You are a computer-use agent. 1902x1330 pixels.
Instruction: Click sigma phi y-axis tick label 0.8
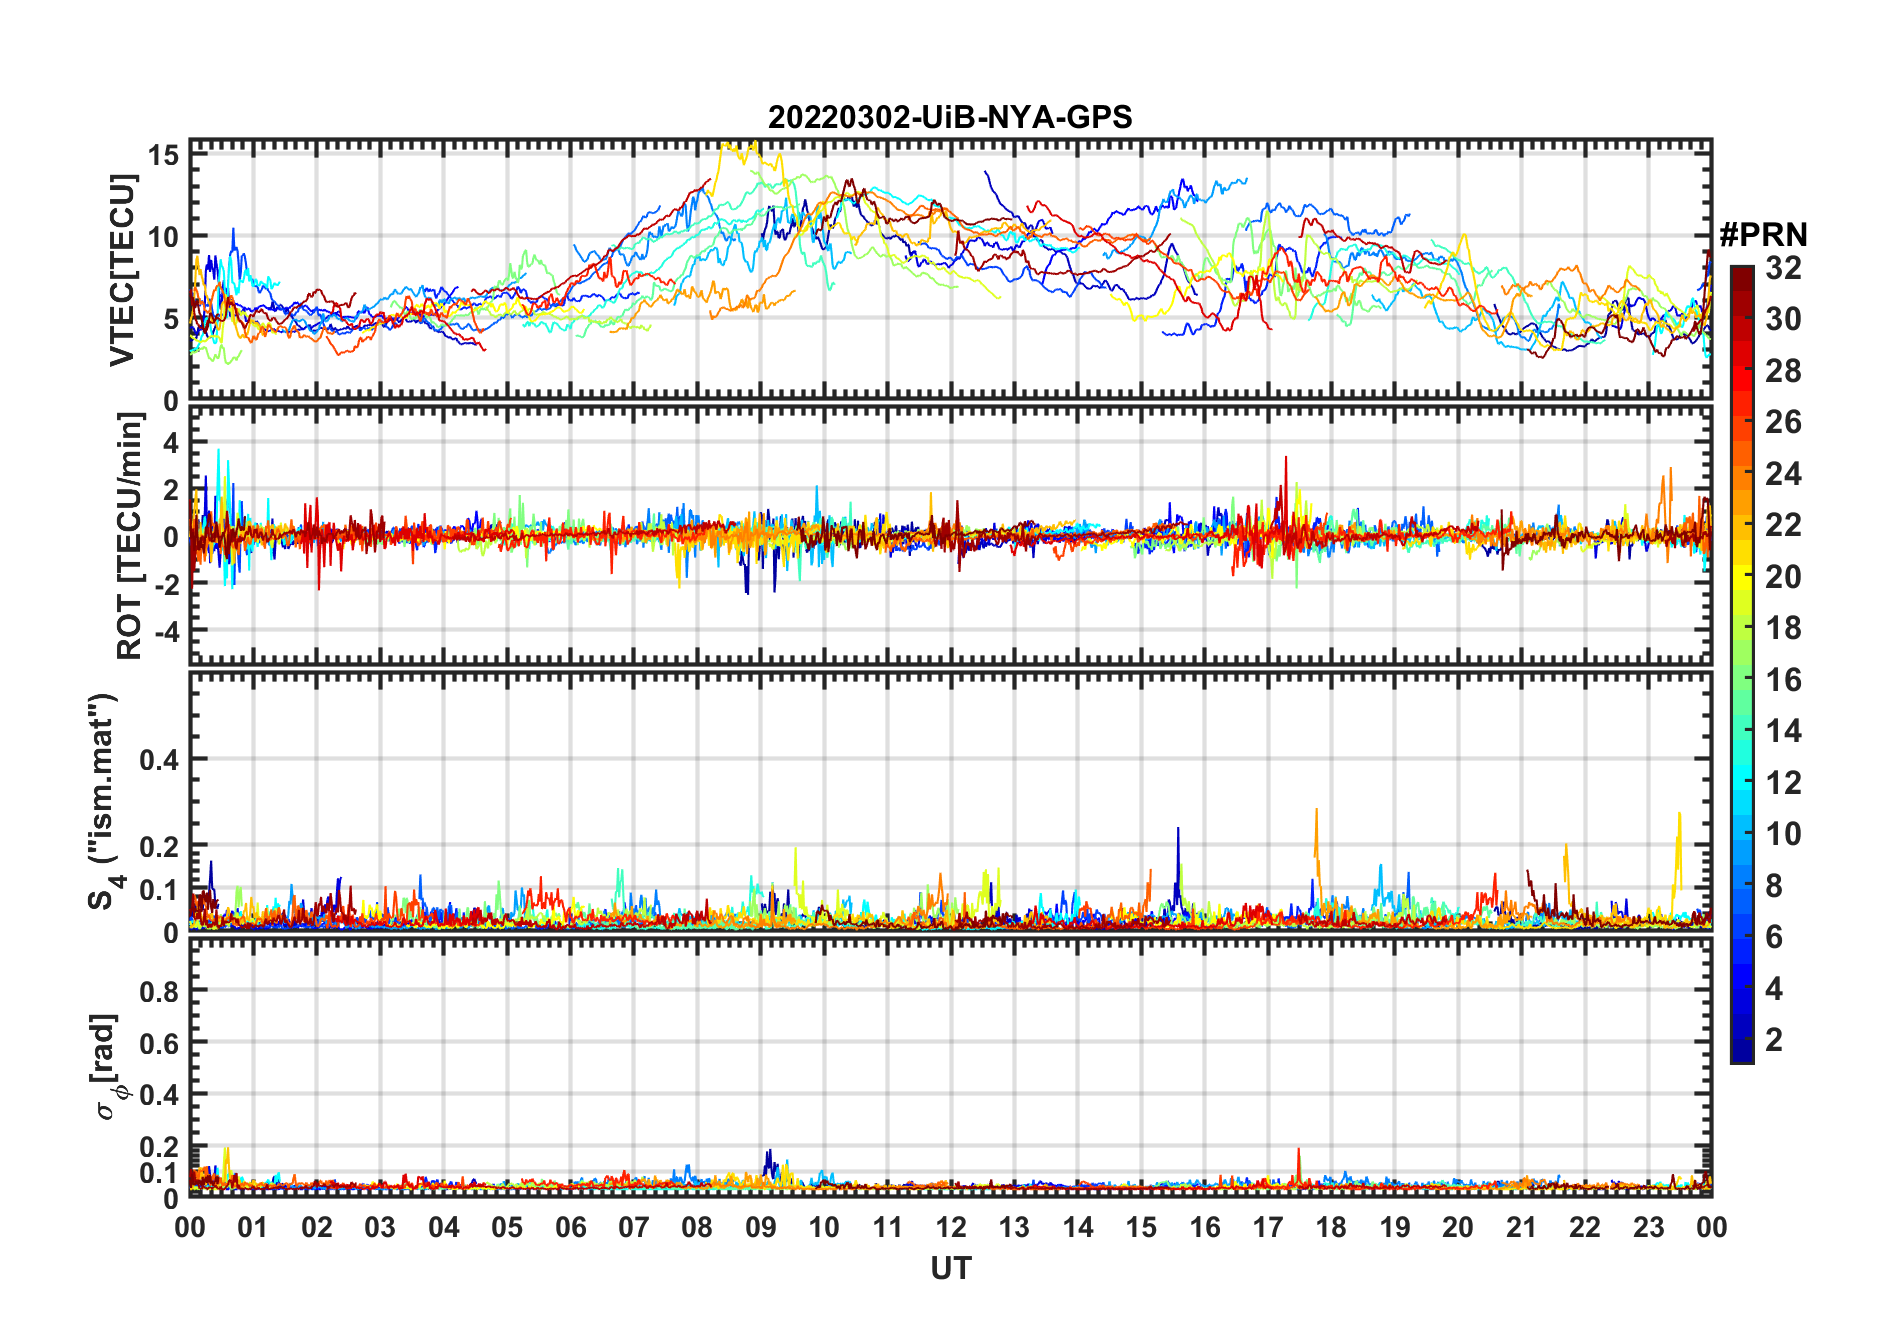pos(160,991)
